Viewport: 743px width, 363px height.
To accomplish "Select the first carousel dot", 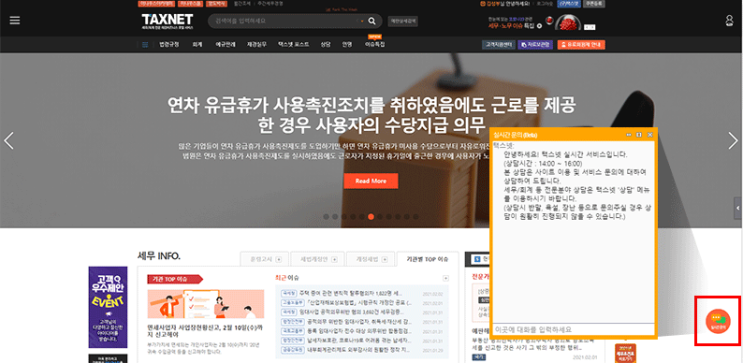I will point(326,217).
